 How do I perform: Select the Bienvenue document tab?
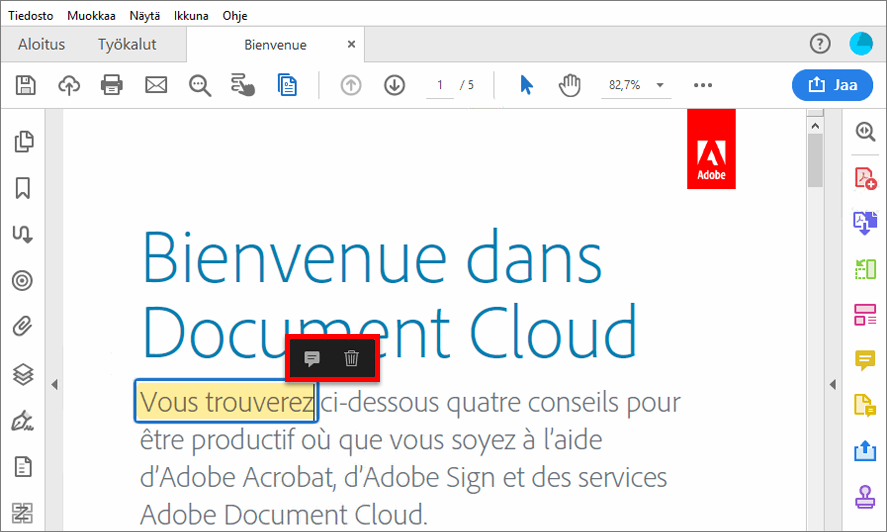pos(275,45)
